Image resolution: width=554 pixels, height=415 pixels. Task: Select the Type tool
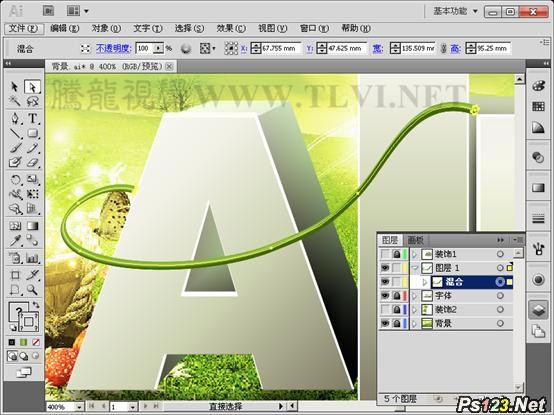click(x=33, y=118)
